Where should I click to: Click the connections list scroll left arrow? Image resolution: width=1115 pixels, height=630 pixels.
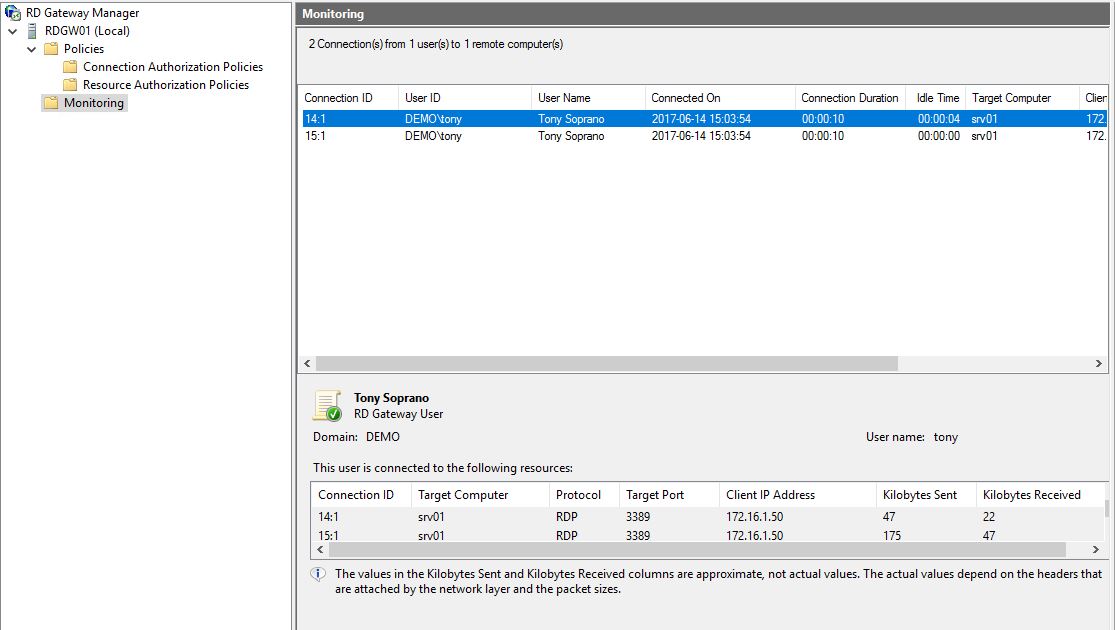tap(307, 363)
